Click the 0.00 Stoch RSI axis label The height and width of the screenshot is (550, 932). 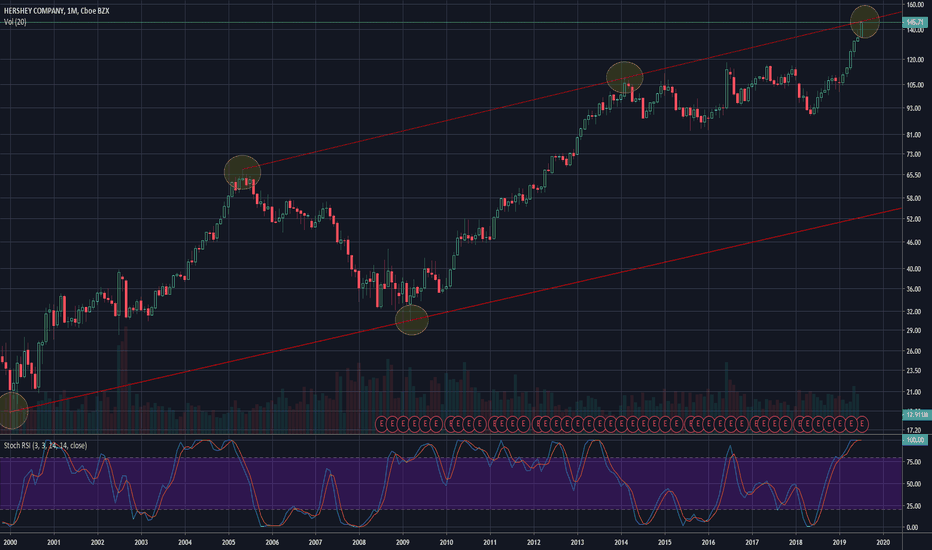coord(912,527)
